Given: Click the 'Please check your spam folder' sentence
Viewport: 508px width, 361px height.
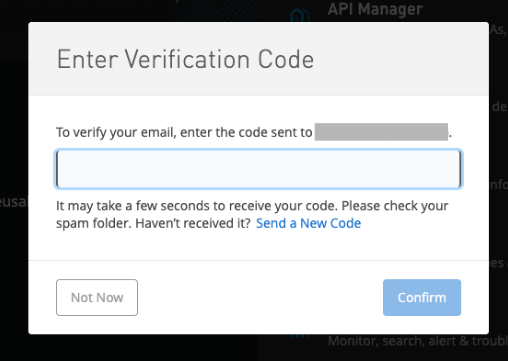Looking at the screenshot, I should [x=252, y=215].
